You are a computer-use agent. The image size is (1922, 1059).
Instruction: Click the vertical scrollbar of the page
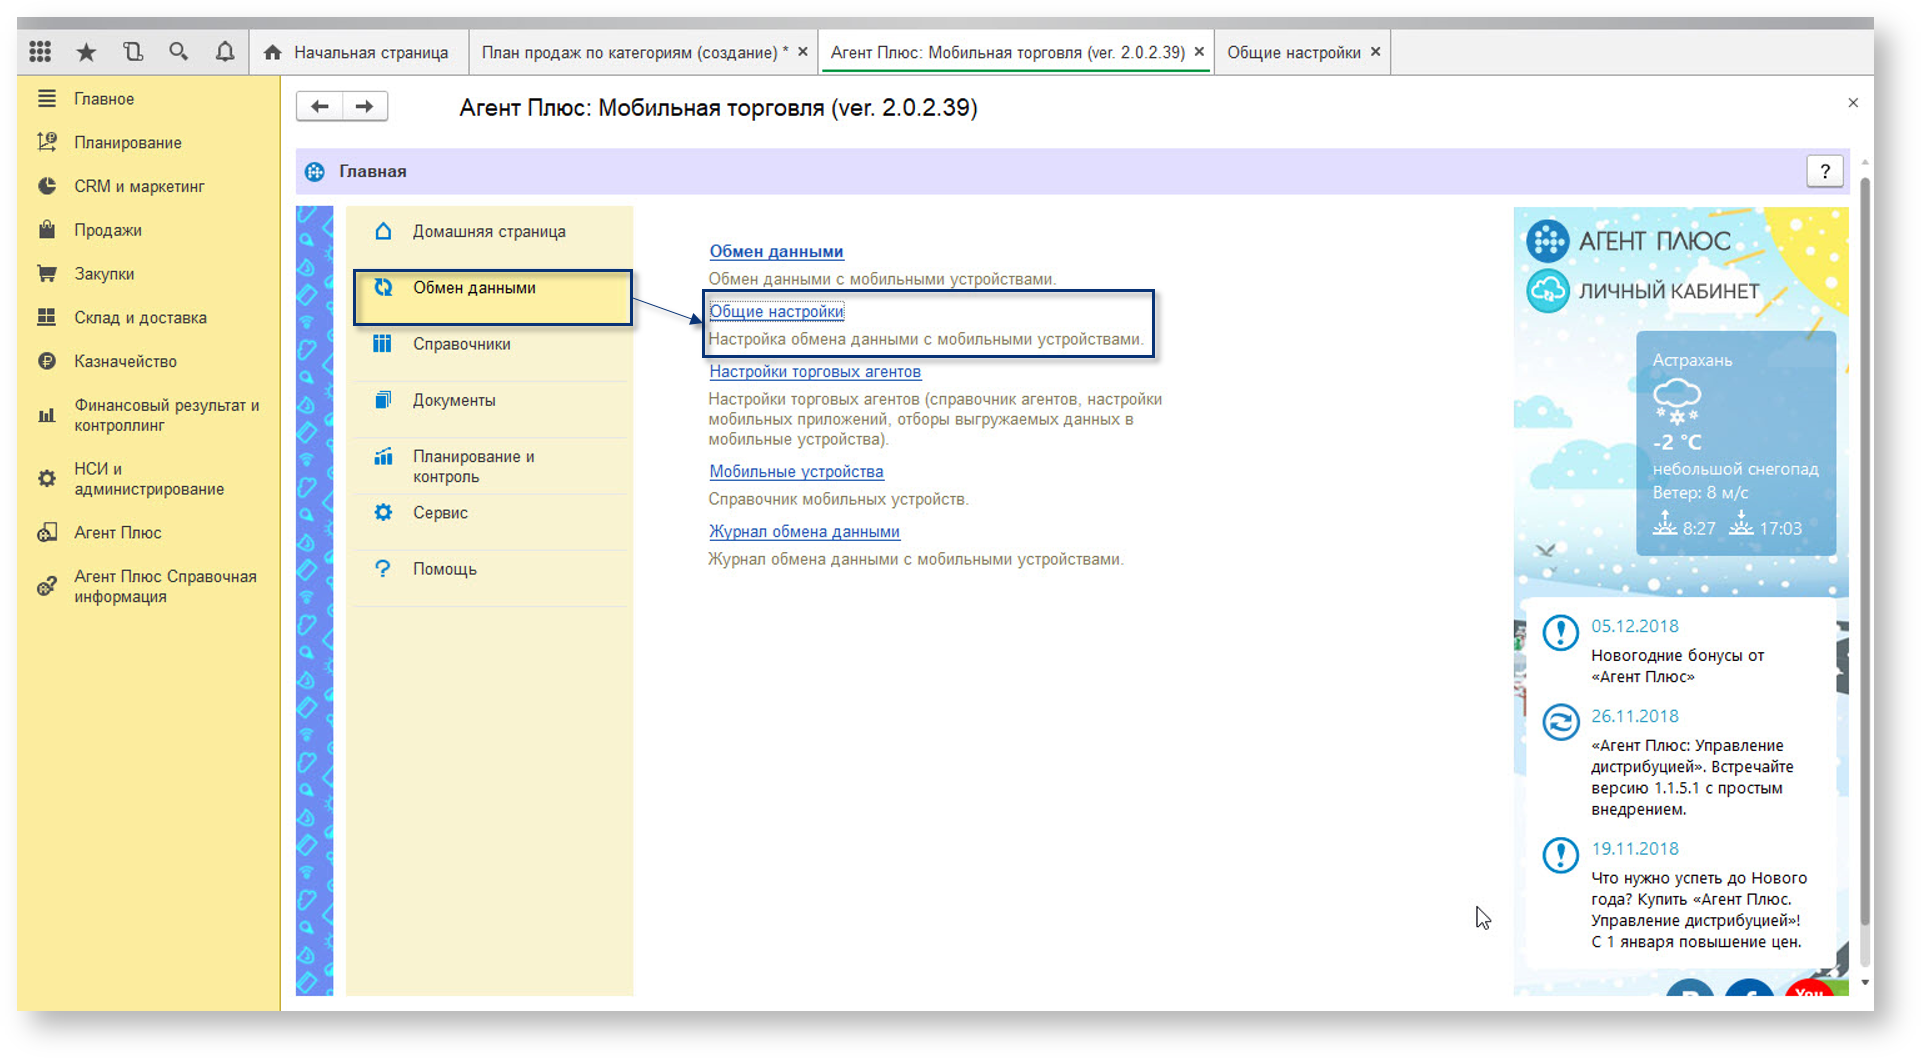point(1865,550)
